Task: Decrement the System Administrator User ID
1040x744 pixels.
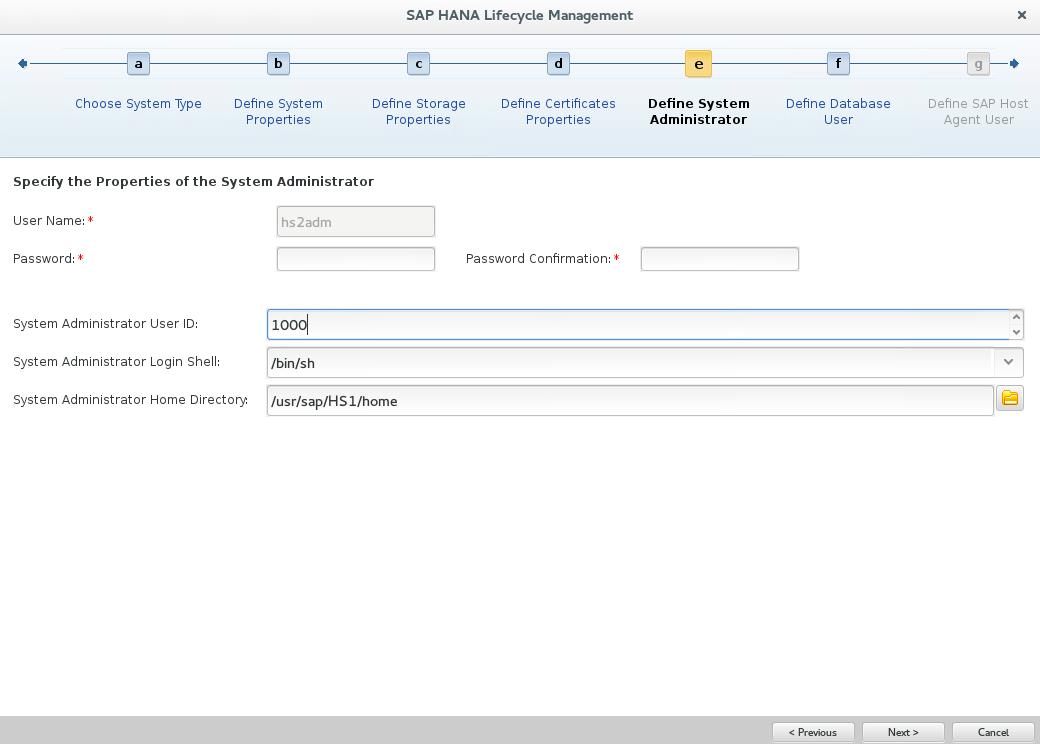Action: [x=1016, y=331]
